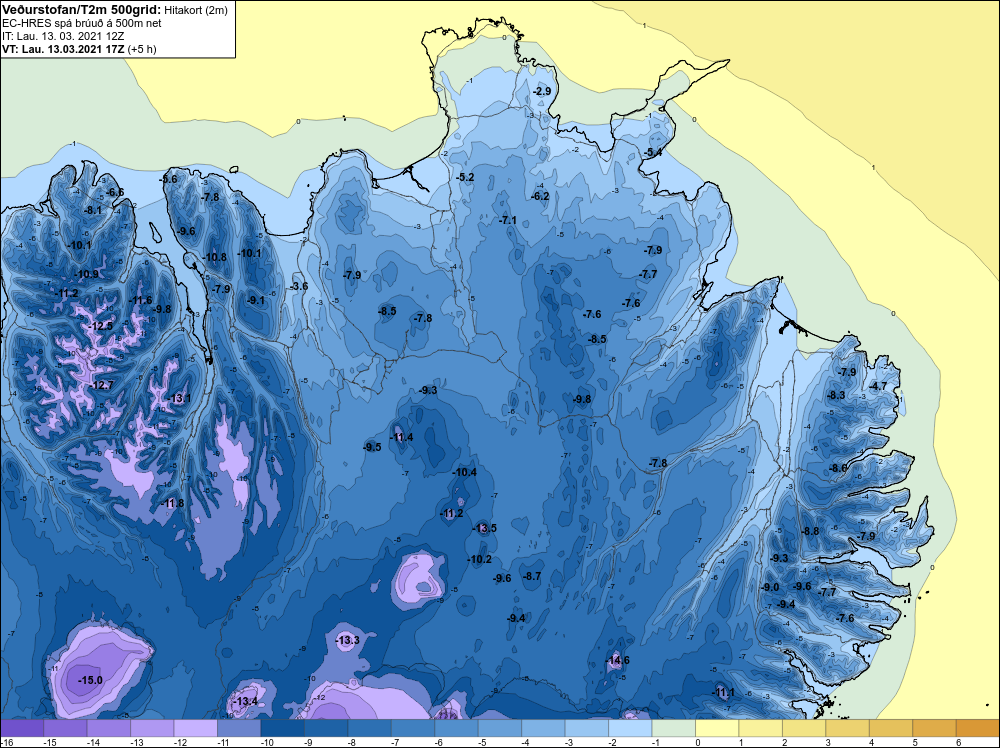This screenshot has height=748, width=1000.
Task: Select the -10.8 temperature label
Action: coord(214,258)
